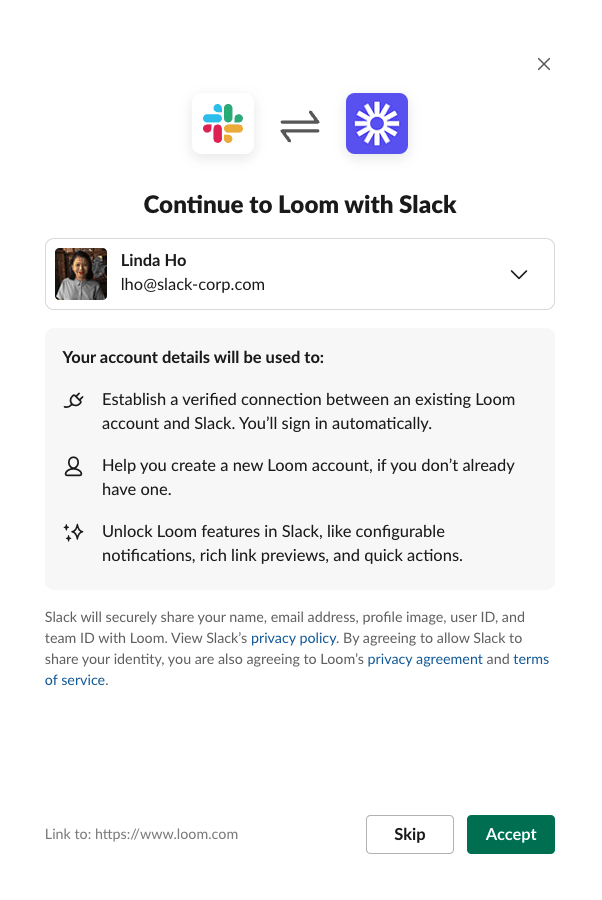Click the person account icon
Image resolution: width=602 pixels, height=900 pixels.
click(73, 467)
